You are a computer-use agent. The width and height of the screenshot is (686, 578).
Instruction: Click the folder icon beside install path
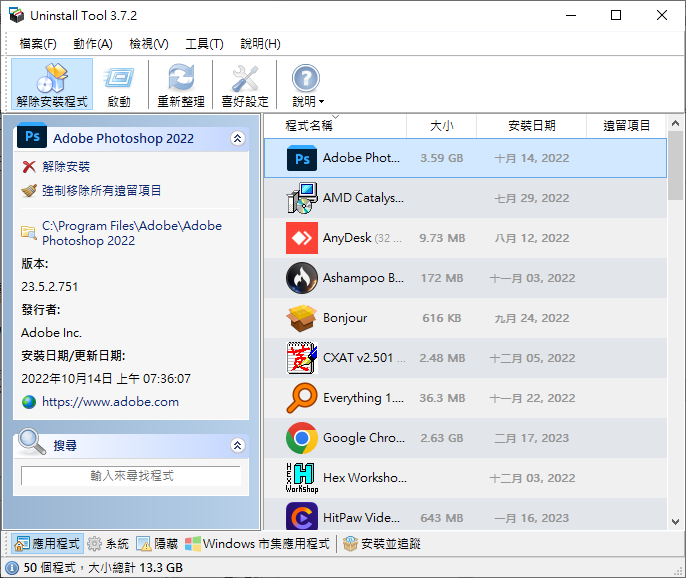[x=29, y=232]
